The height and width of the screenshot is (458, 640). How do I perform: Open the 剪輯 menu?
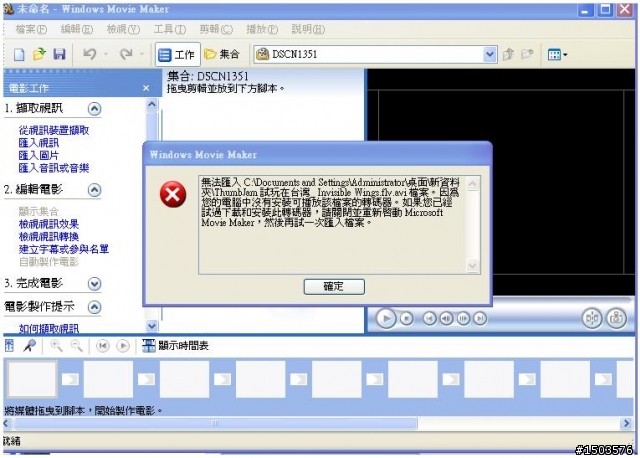[x=216, y=29]
